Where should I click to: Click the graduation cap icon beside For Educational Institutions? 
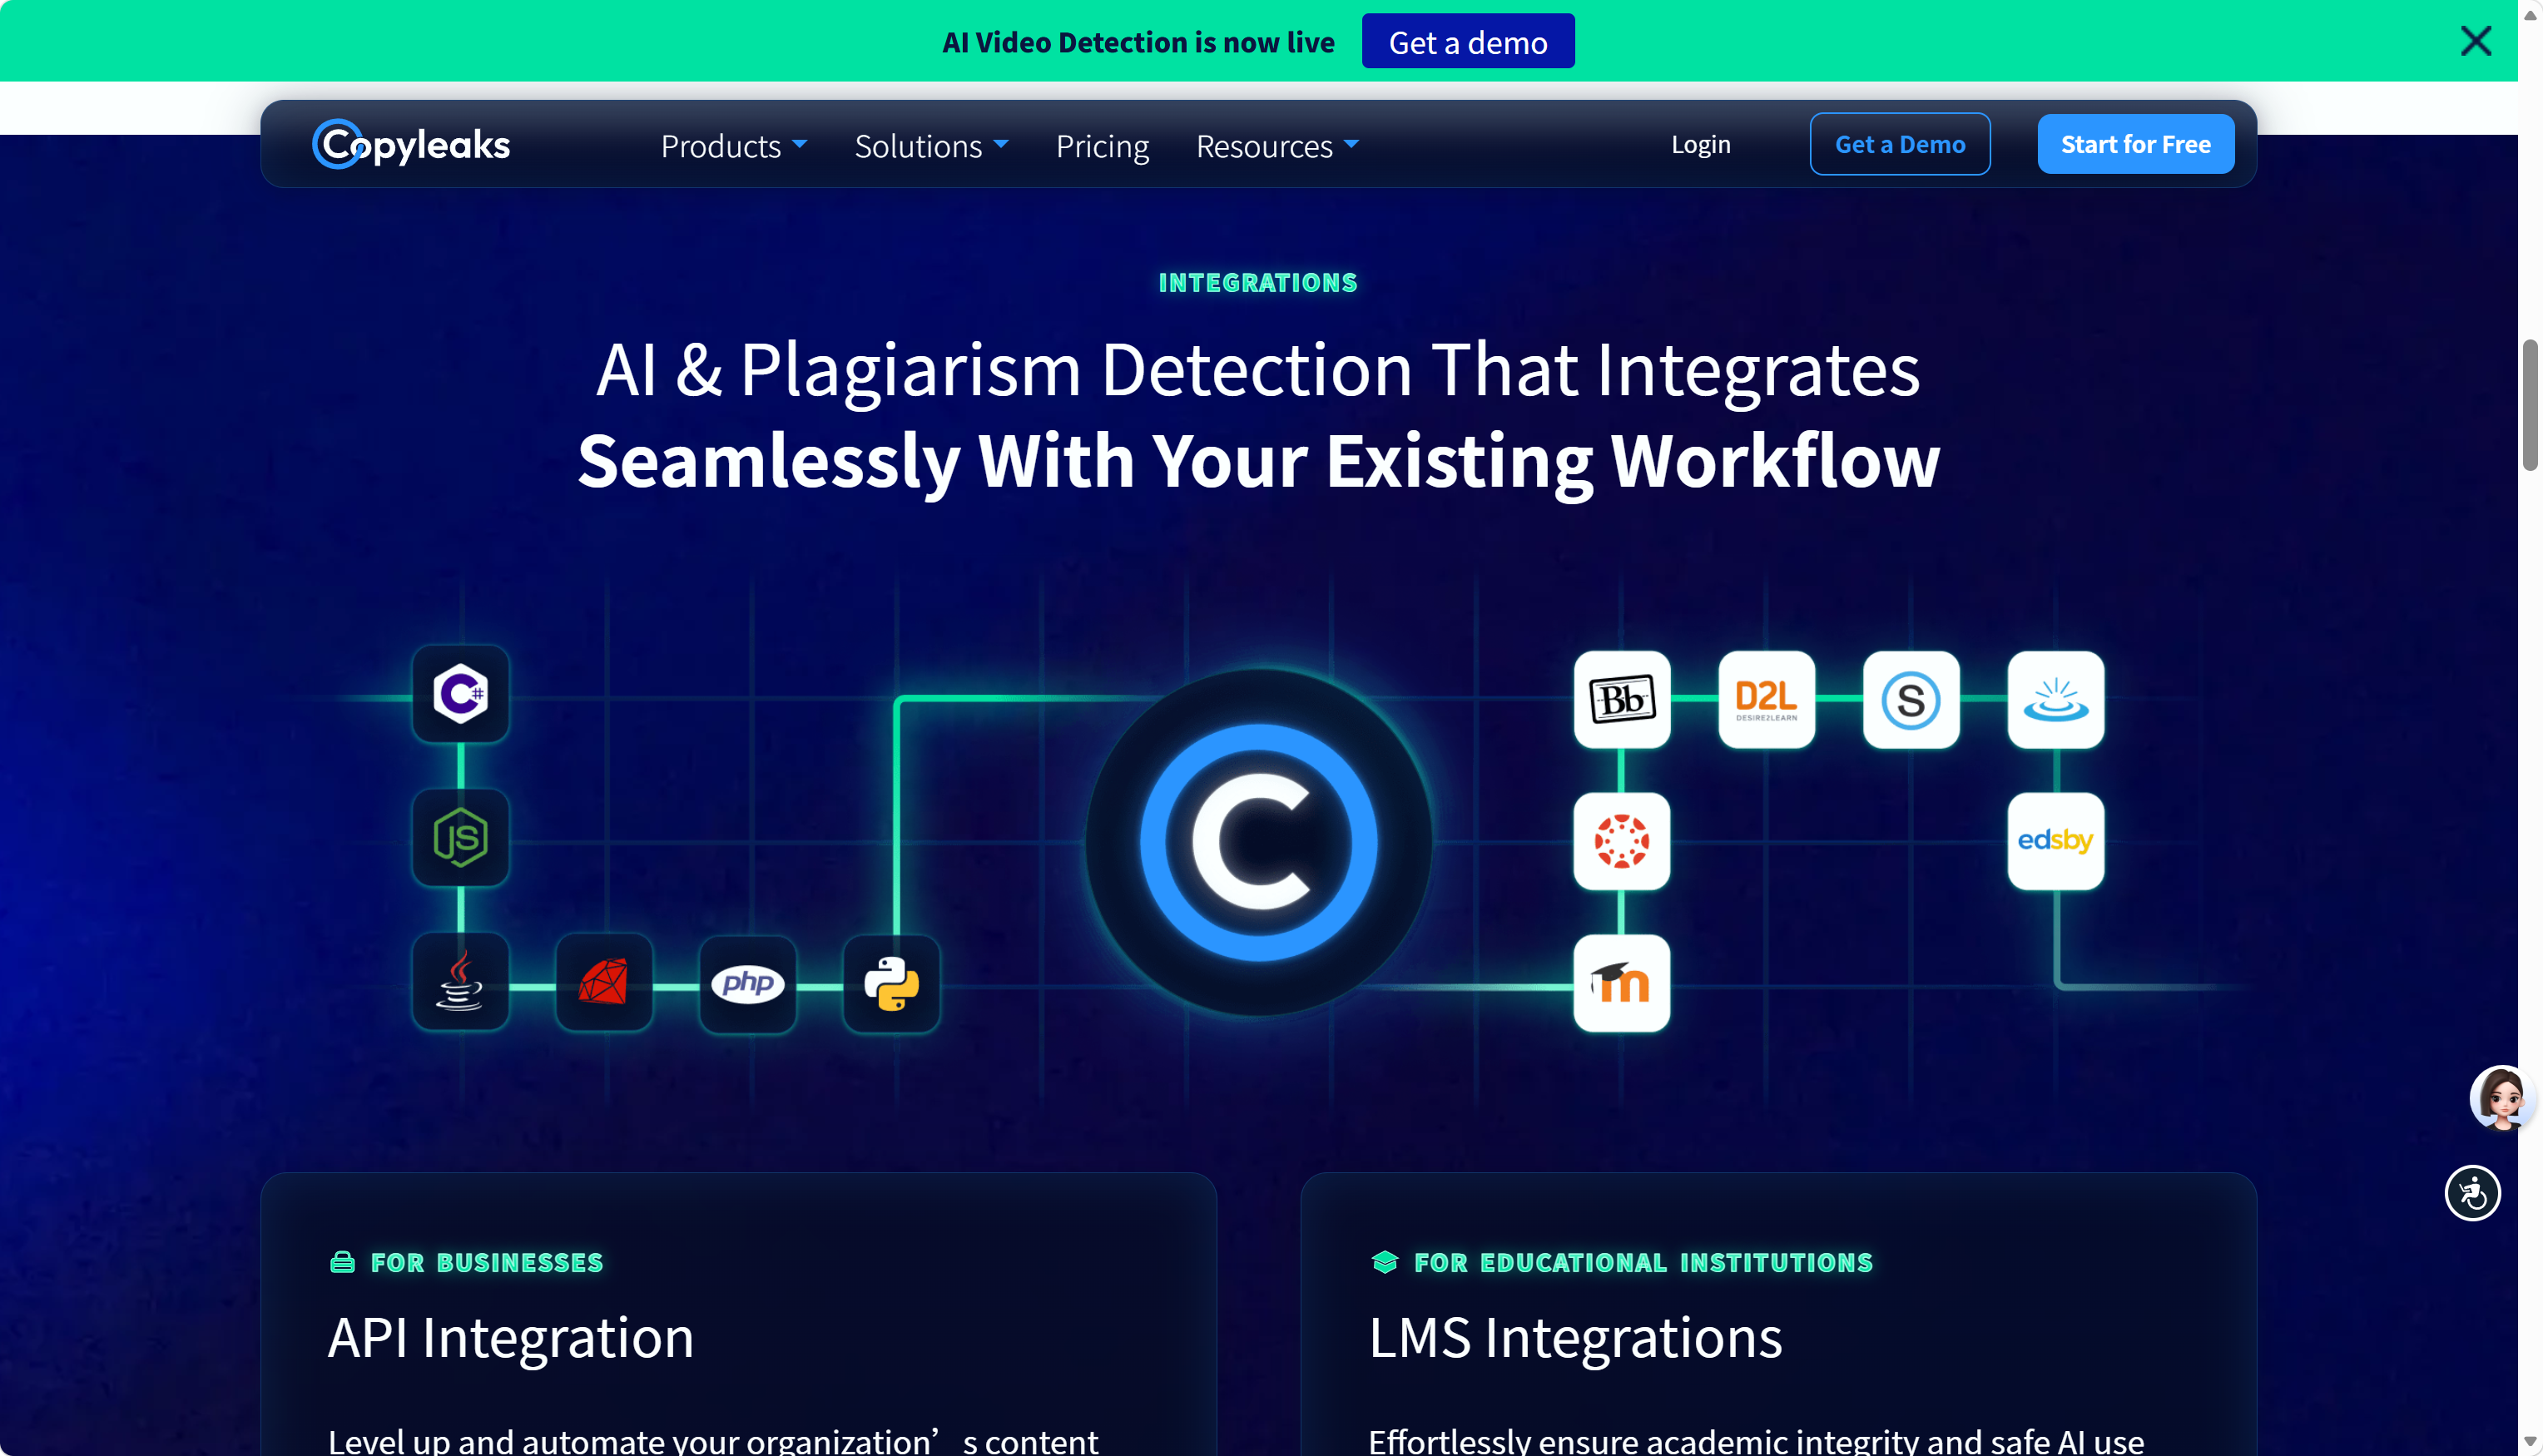tap(1385, 1262)
